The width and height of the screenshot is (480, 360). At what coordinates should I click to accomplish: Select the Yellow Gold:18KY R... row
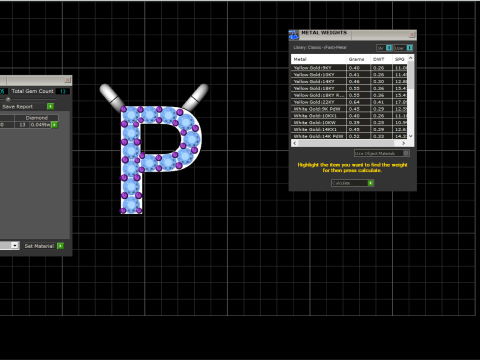349,95
